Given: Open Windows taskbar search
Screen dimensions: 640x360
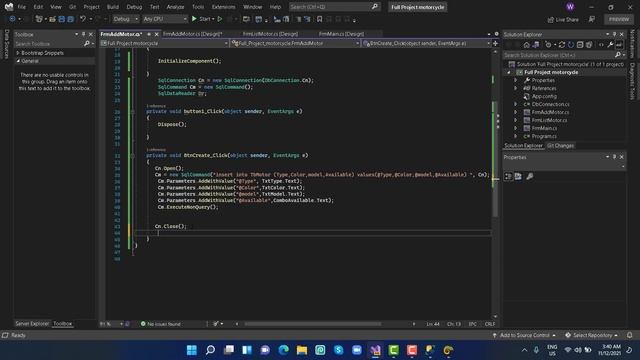Looking at the screenshot, I should click(210, 350).
